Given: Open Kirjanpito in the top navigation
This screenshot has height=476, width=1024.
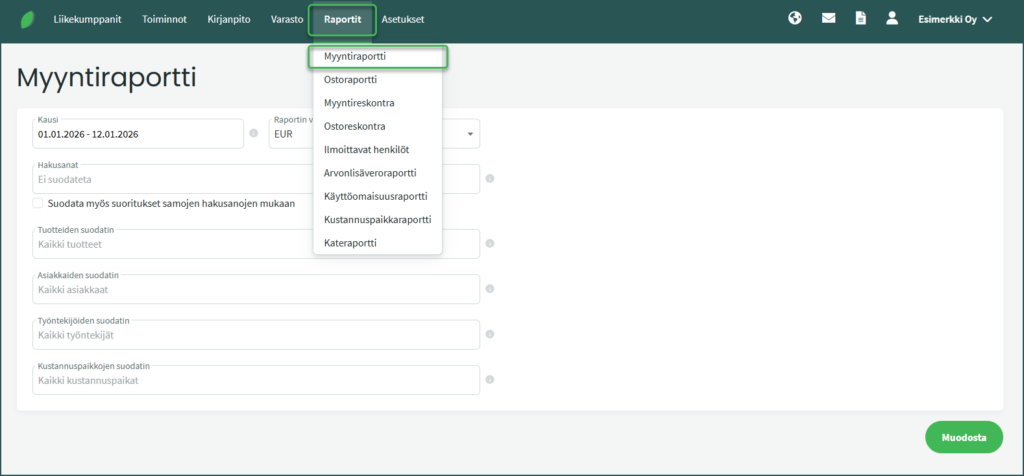Looking at the screenshot, I should pyautogui.click(x=229, y=19).
